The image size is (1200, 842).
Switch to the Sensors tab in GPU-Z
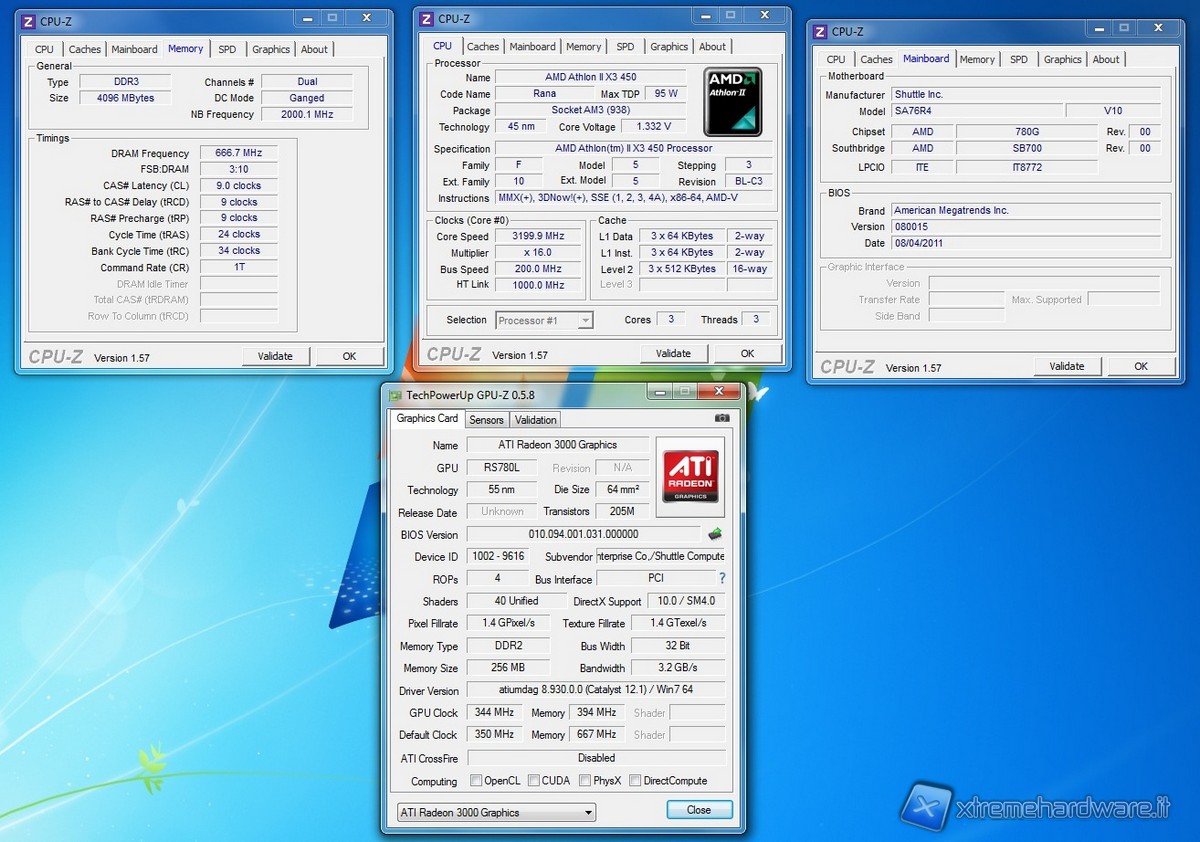(x=486, y=420)
